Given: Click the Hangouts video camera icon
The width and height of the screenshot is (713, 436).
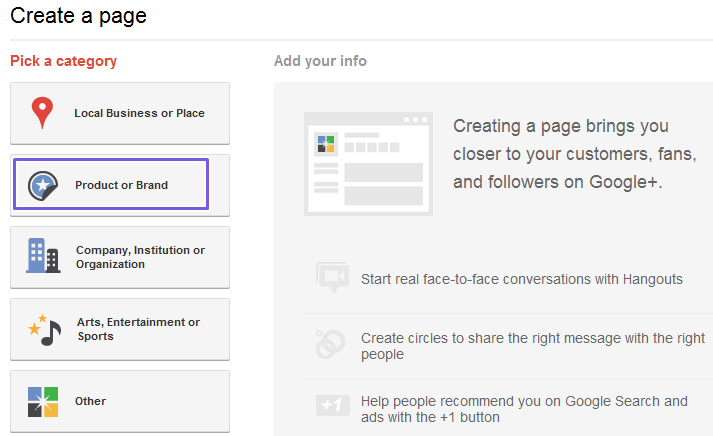Looking at the screenshot, I should (330, 276).
